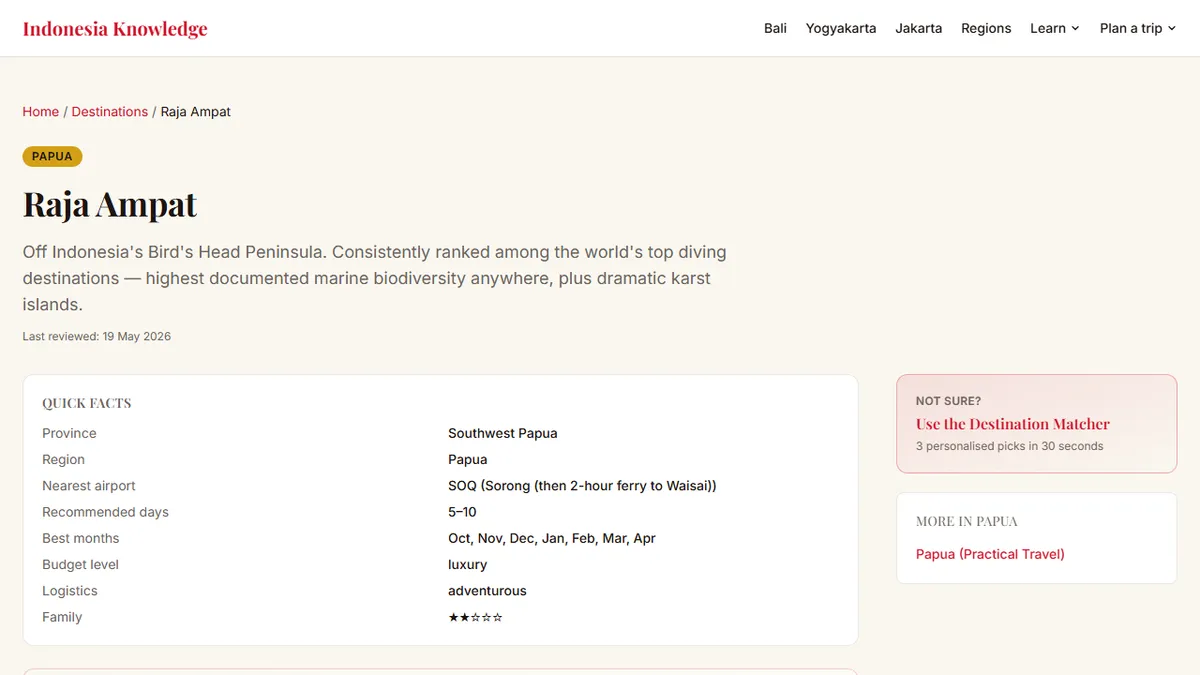Image resolution: width=1200 pixels, height=675 pixels.
Task: Open the Use the Destination Matcher link
Action: [1013, 424]
